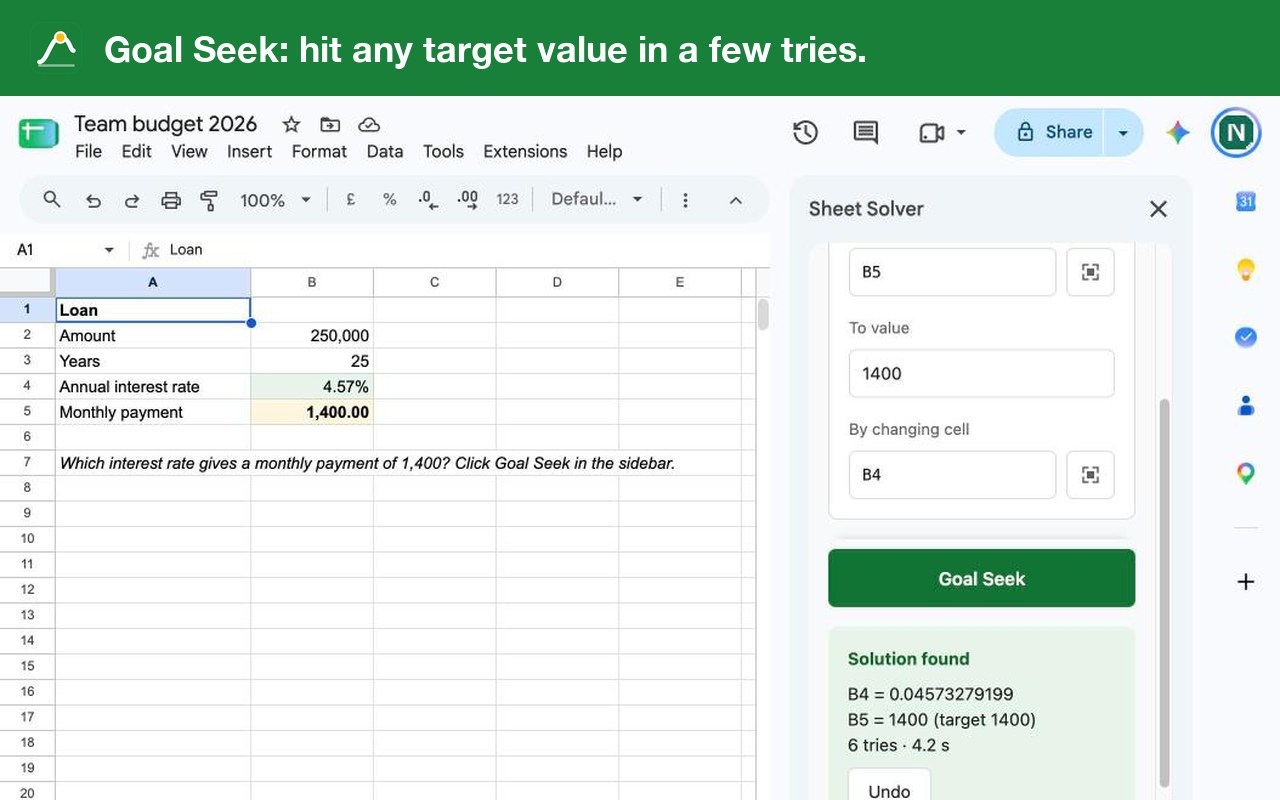The height and width of the screenshot is (800, 1280).
Task: Click the move to folder icon
Action: [x=330, y=124]
